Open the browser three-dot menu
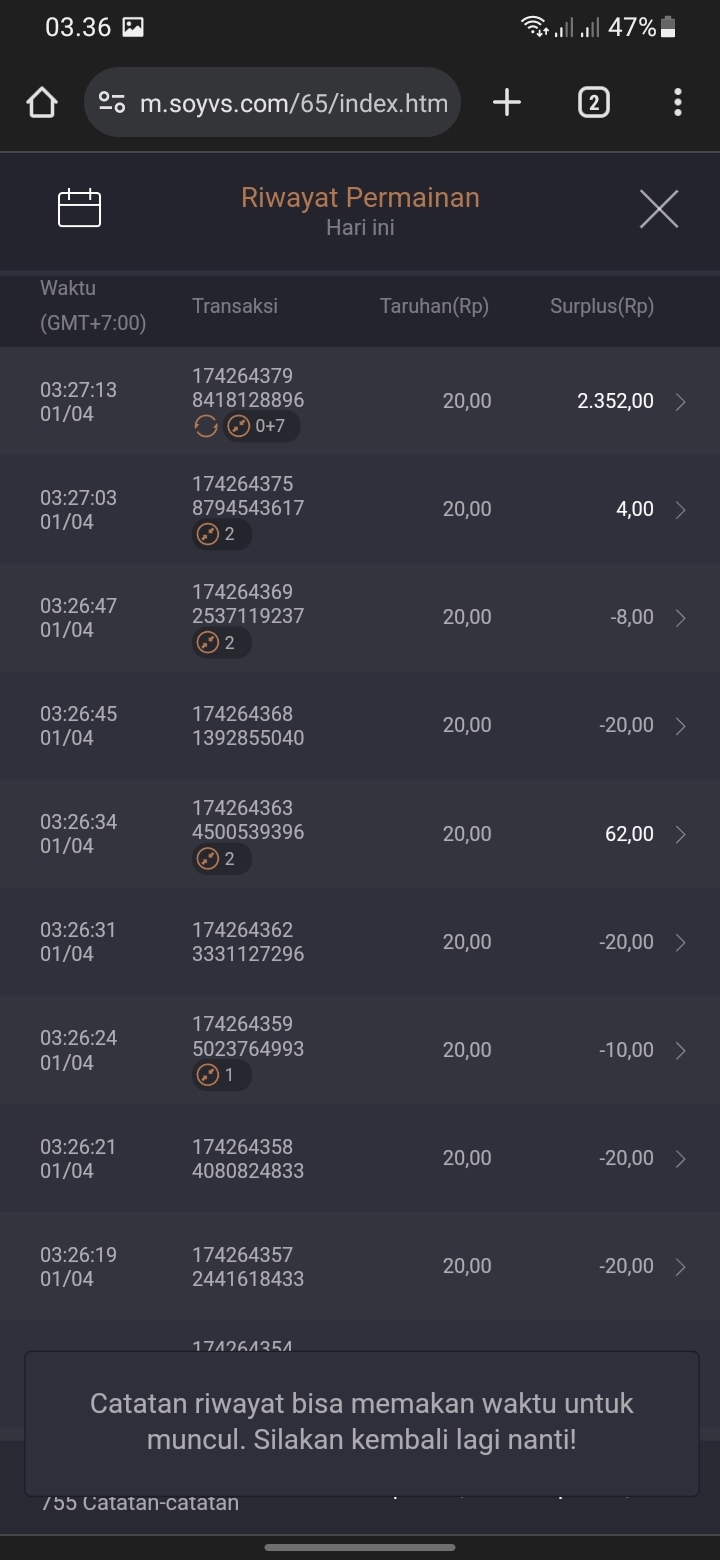 click(x=678, y=102)
